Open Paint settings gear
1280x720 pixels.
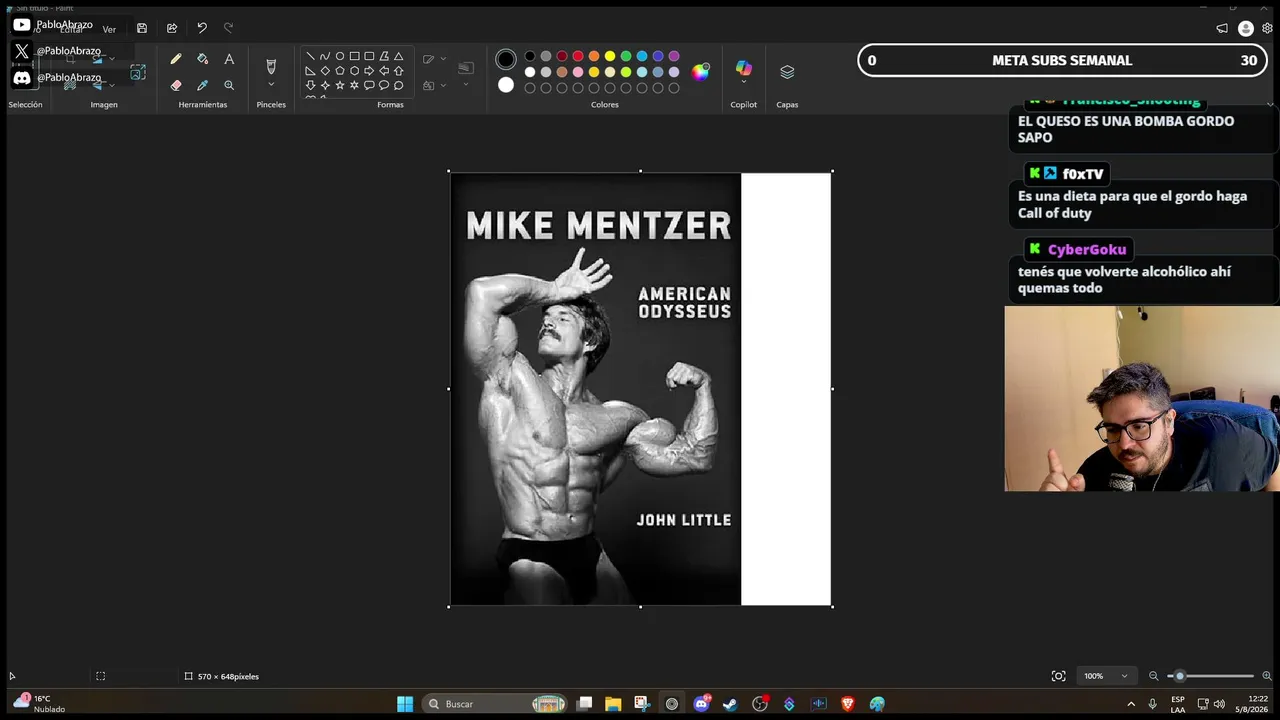point(1267,28)
